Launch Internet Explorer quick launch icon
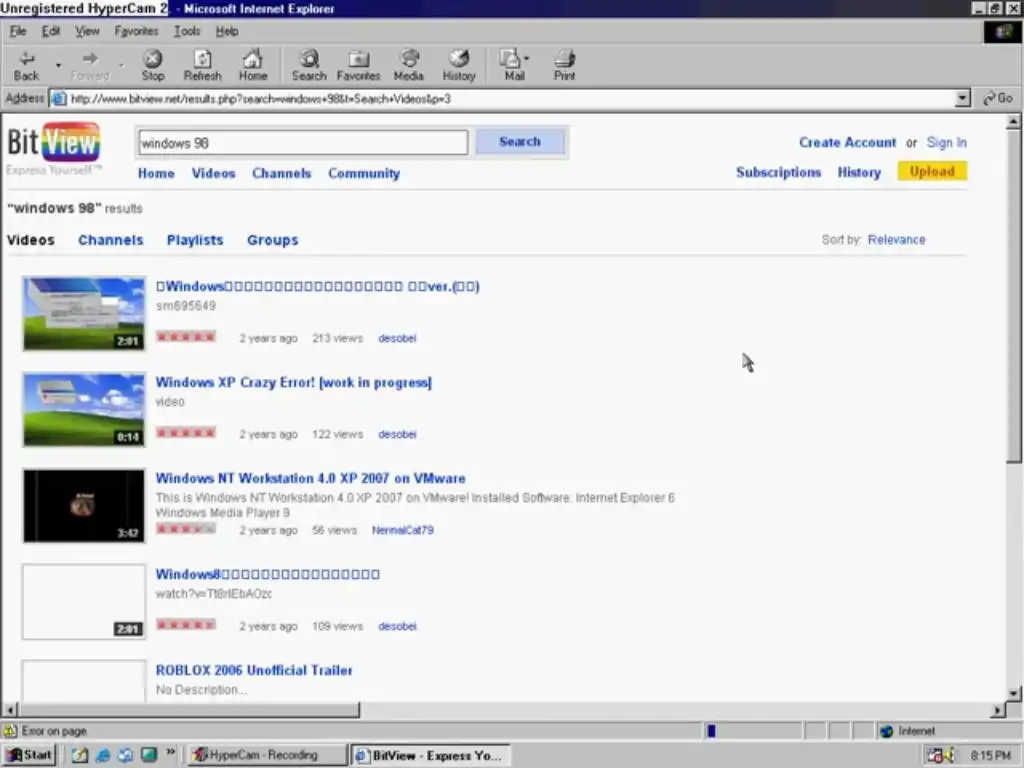The height and width of the screenshot is (768, 1024). click(x=103, y=755)
